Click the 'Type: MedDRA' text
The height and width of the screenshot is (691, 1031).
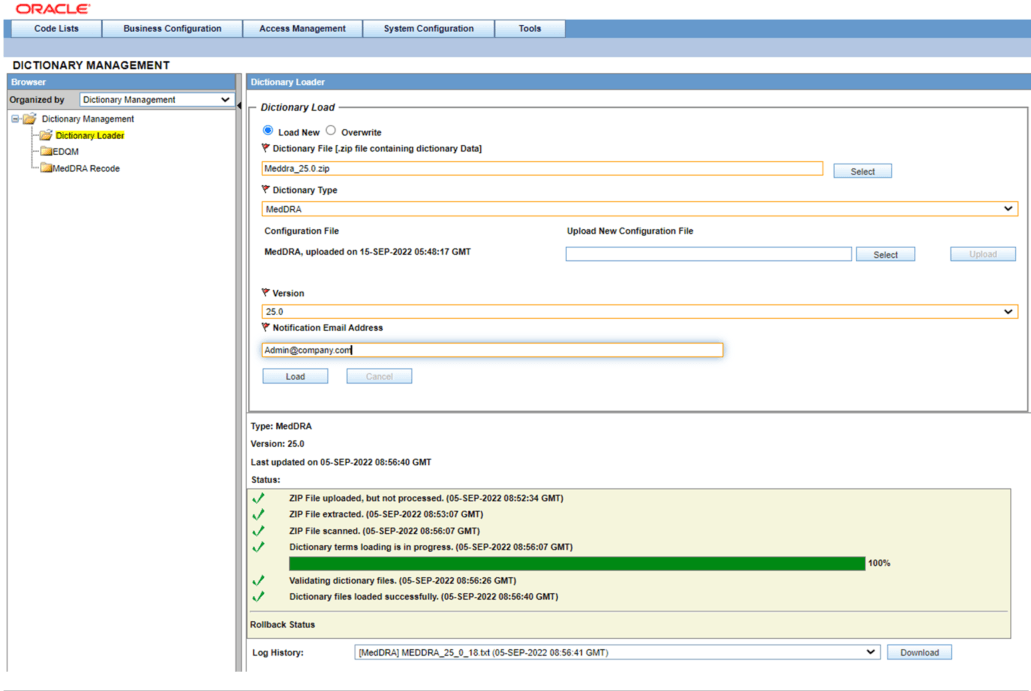click(x=281, y=426)
